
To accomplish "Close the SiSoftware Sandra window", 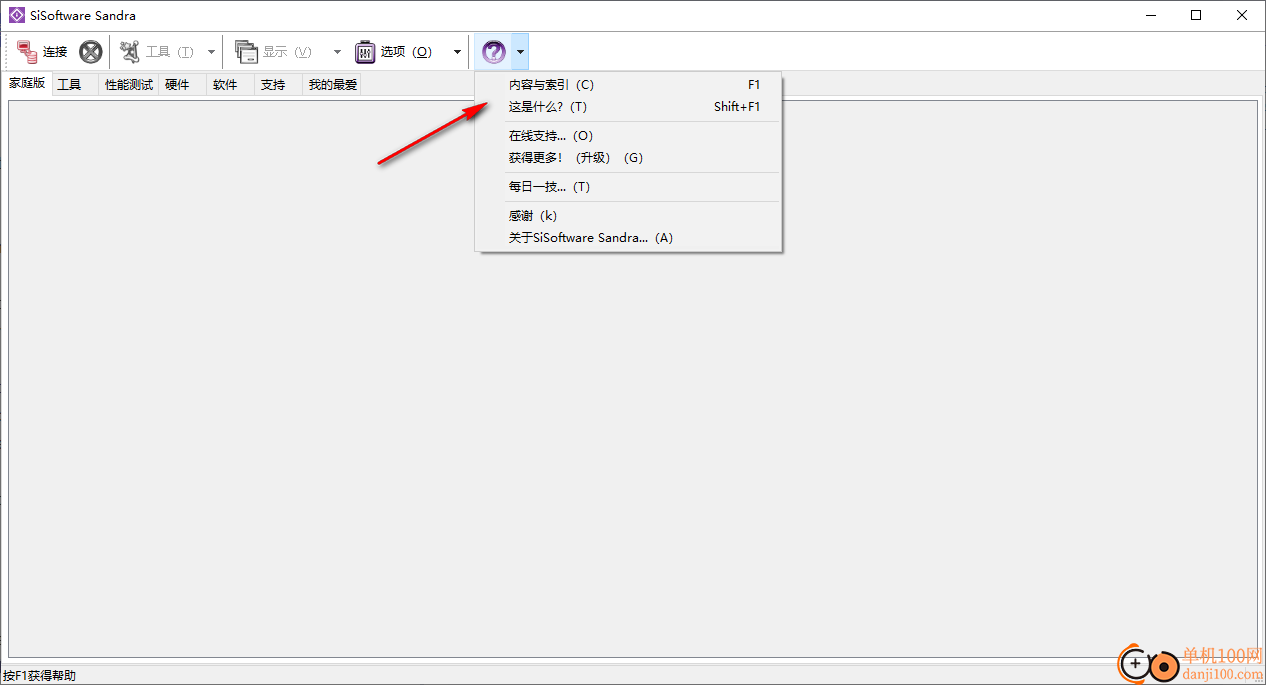I will click(1242, 15).
